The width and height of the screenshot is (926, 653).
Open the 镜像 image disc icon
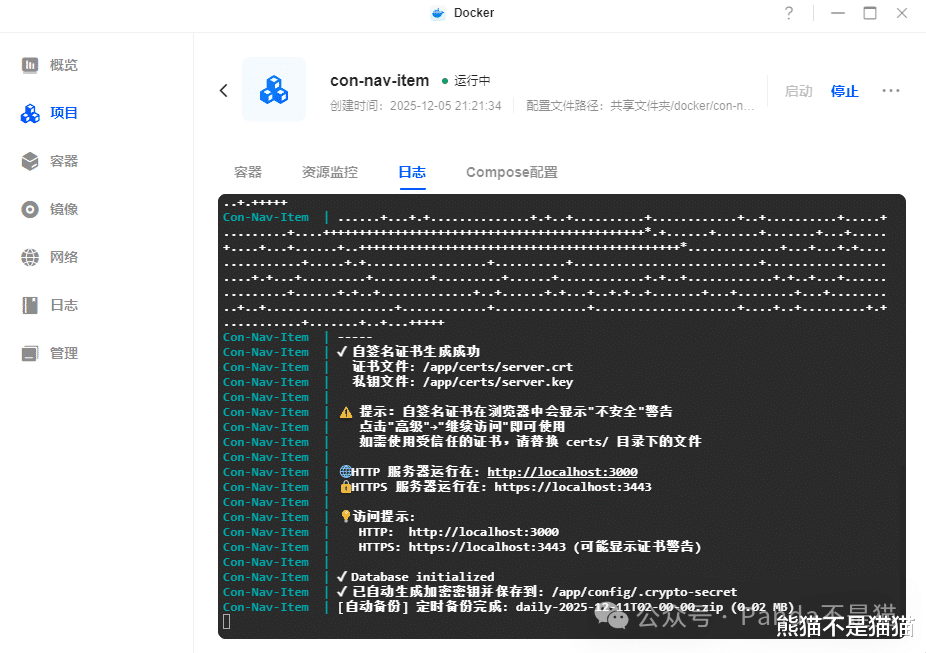click(x=30, y=210)
